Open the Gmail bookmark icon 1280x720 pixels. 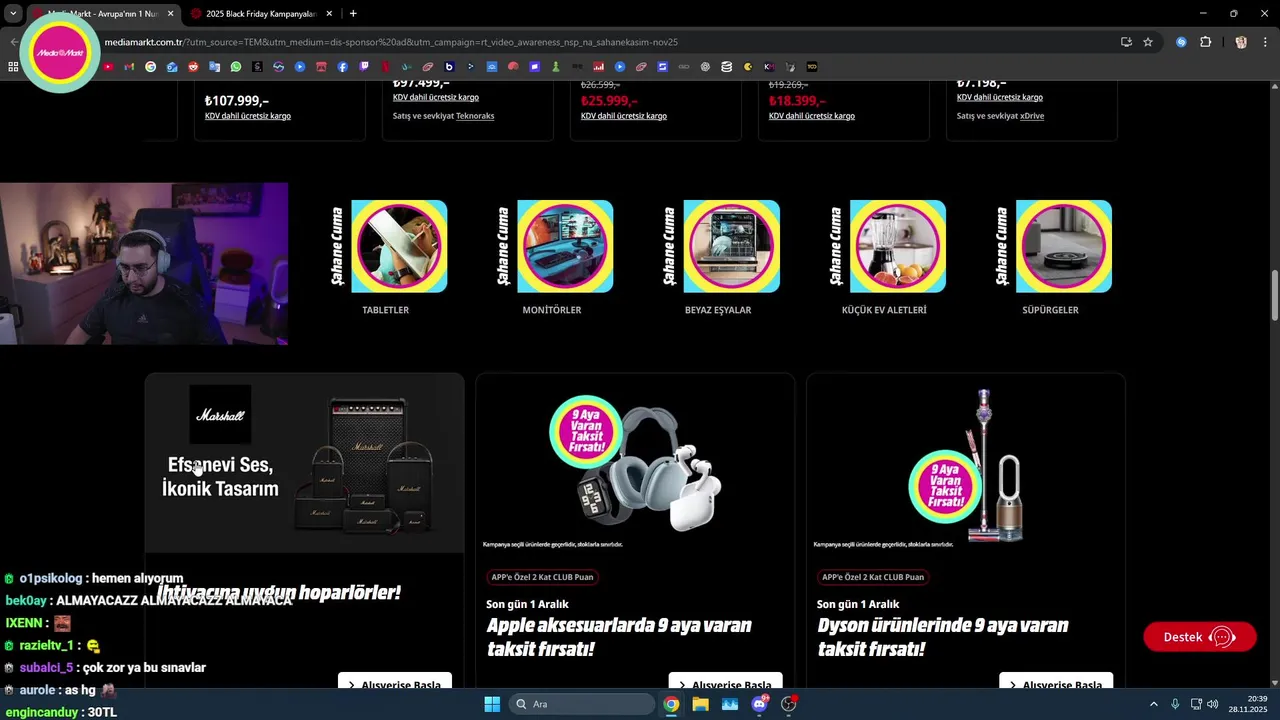point(129,67)
